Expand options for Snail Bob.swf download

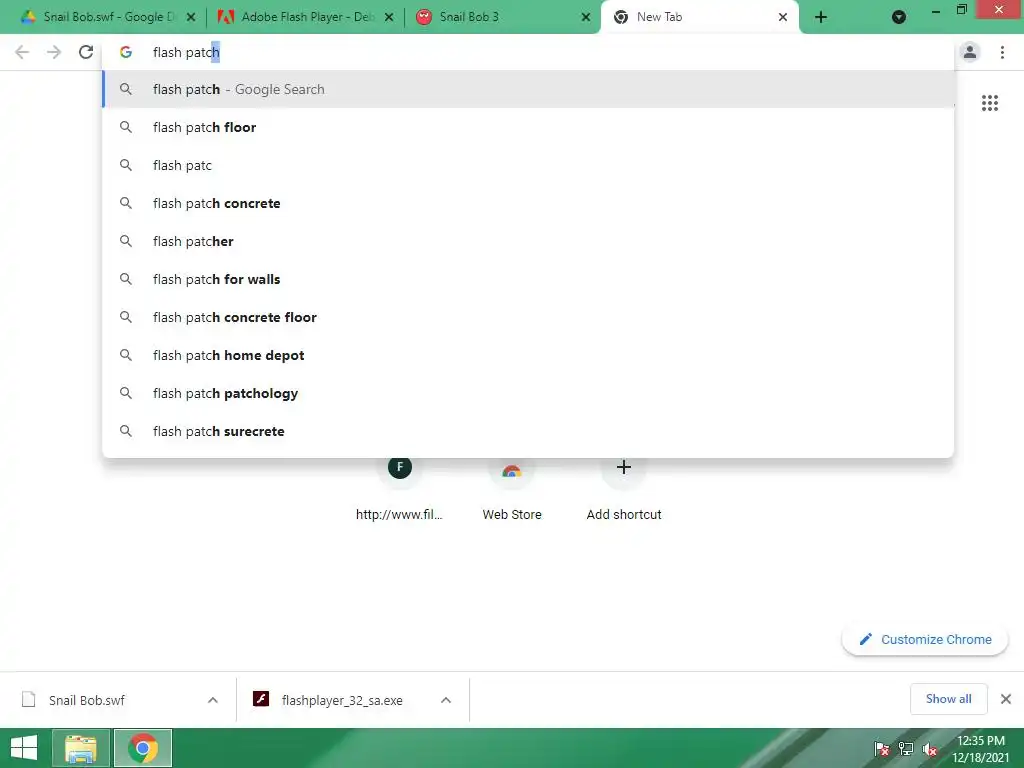pos(213,700)
